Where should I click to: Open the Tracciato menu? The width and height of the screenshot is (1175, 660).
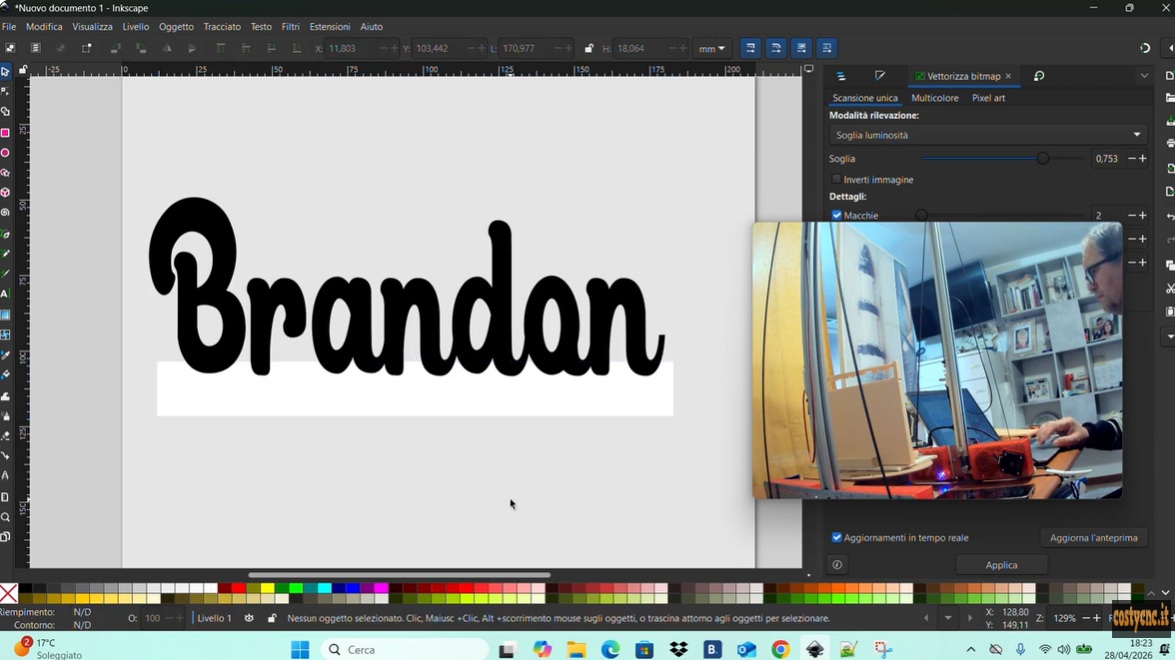coord(222,26)
